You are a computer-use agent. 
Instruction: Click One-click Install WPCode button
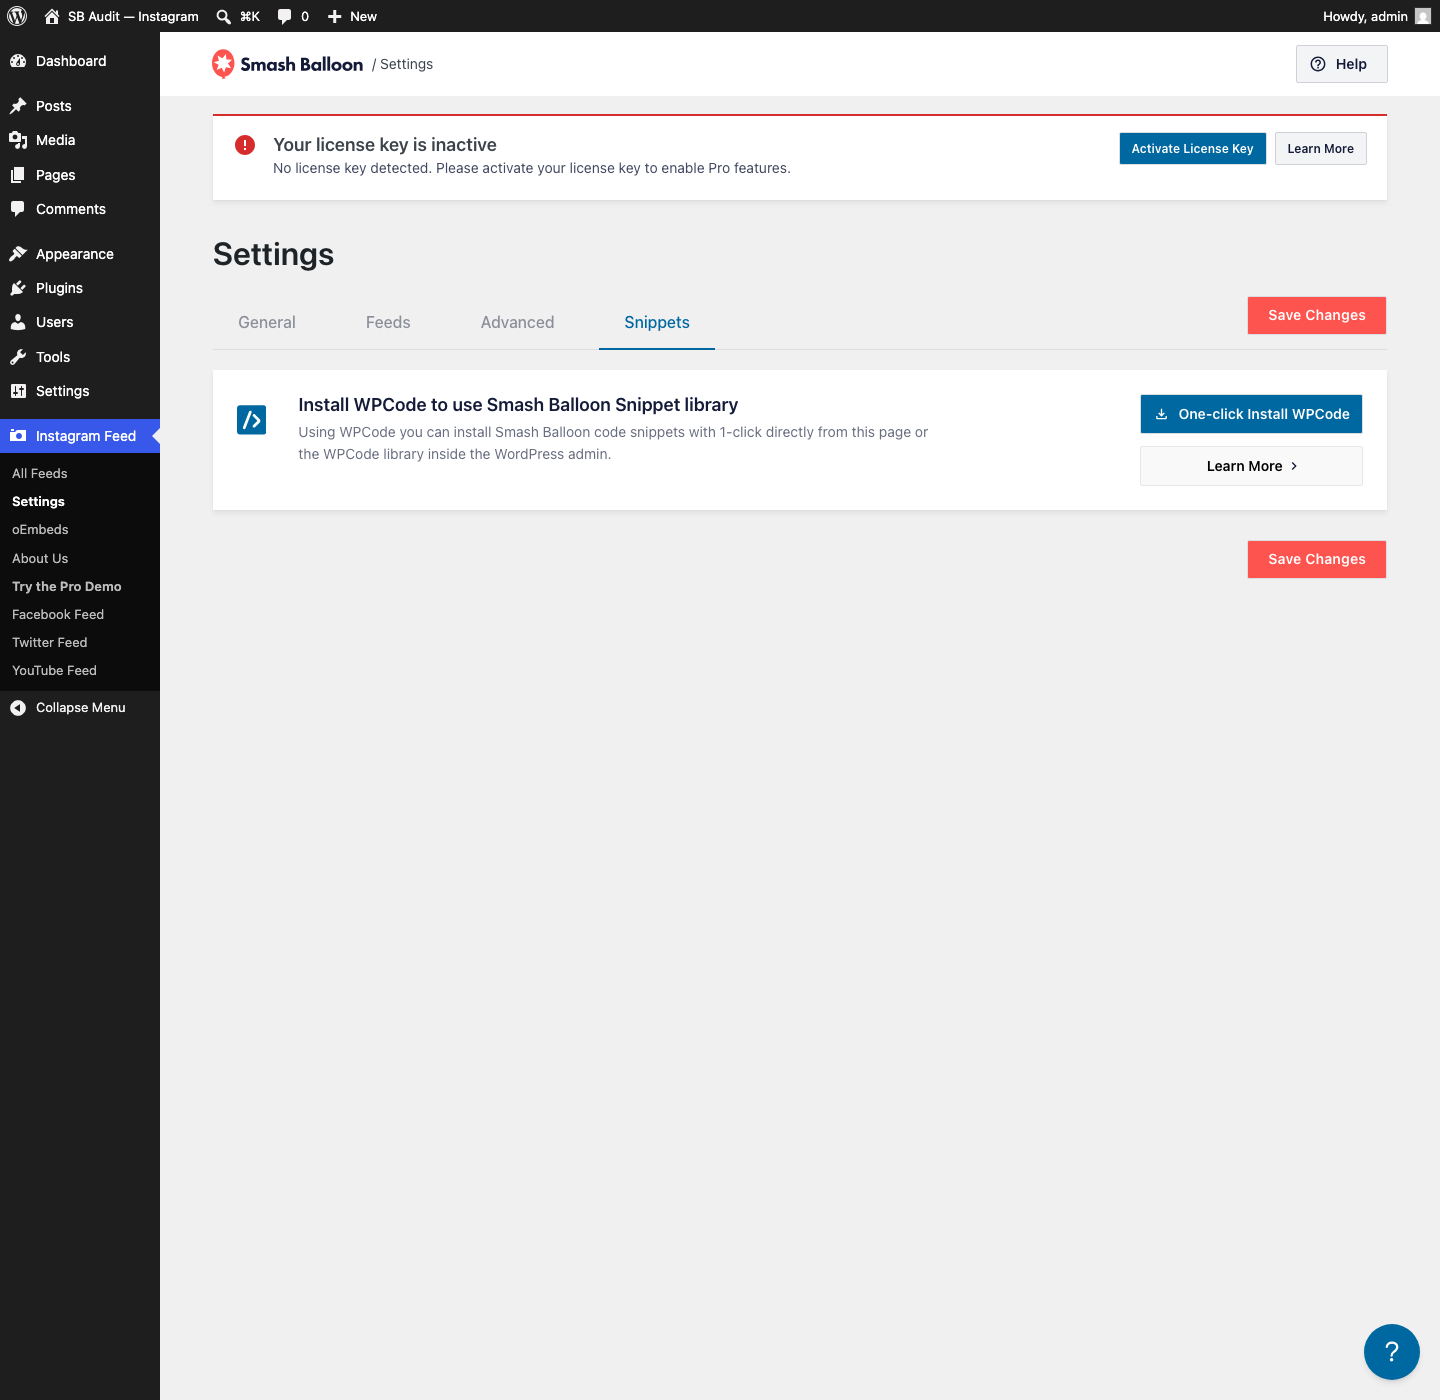(1251, 414)
